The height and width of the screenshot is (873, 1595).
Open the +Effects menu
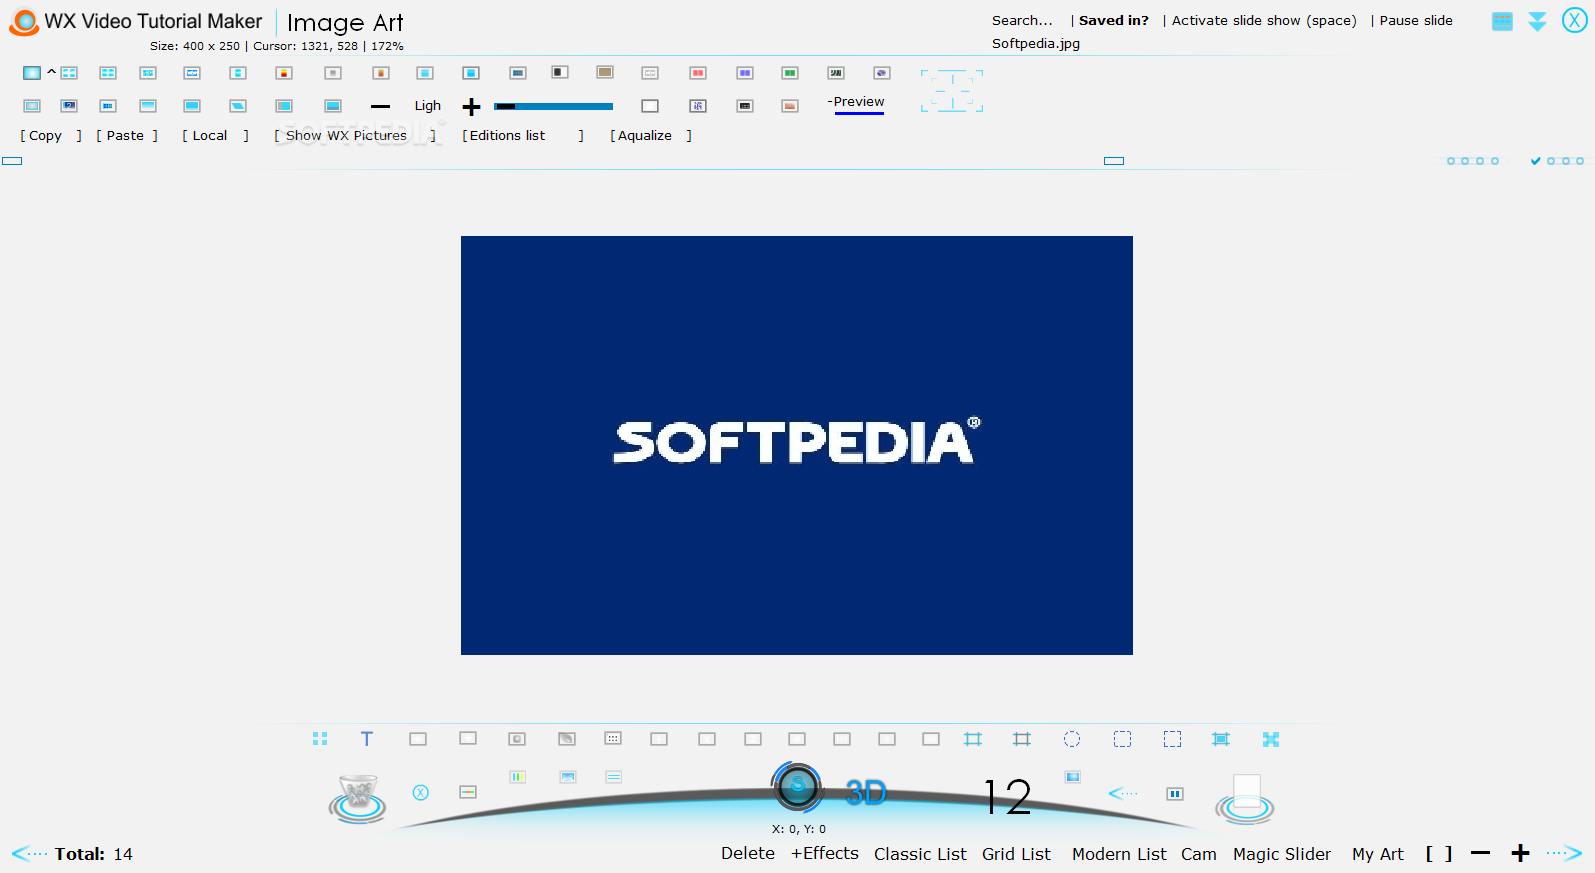pyautogui.click(x=825, y=853)
